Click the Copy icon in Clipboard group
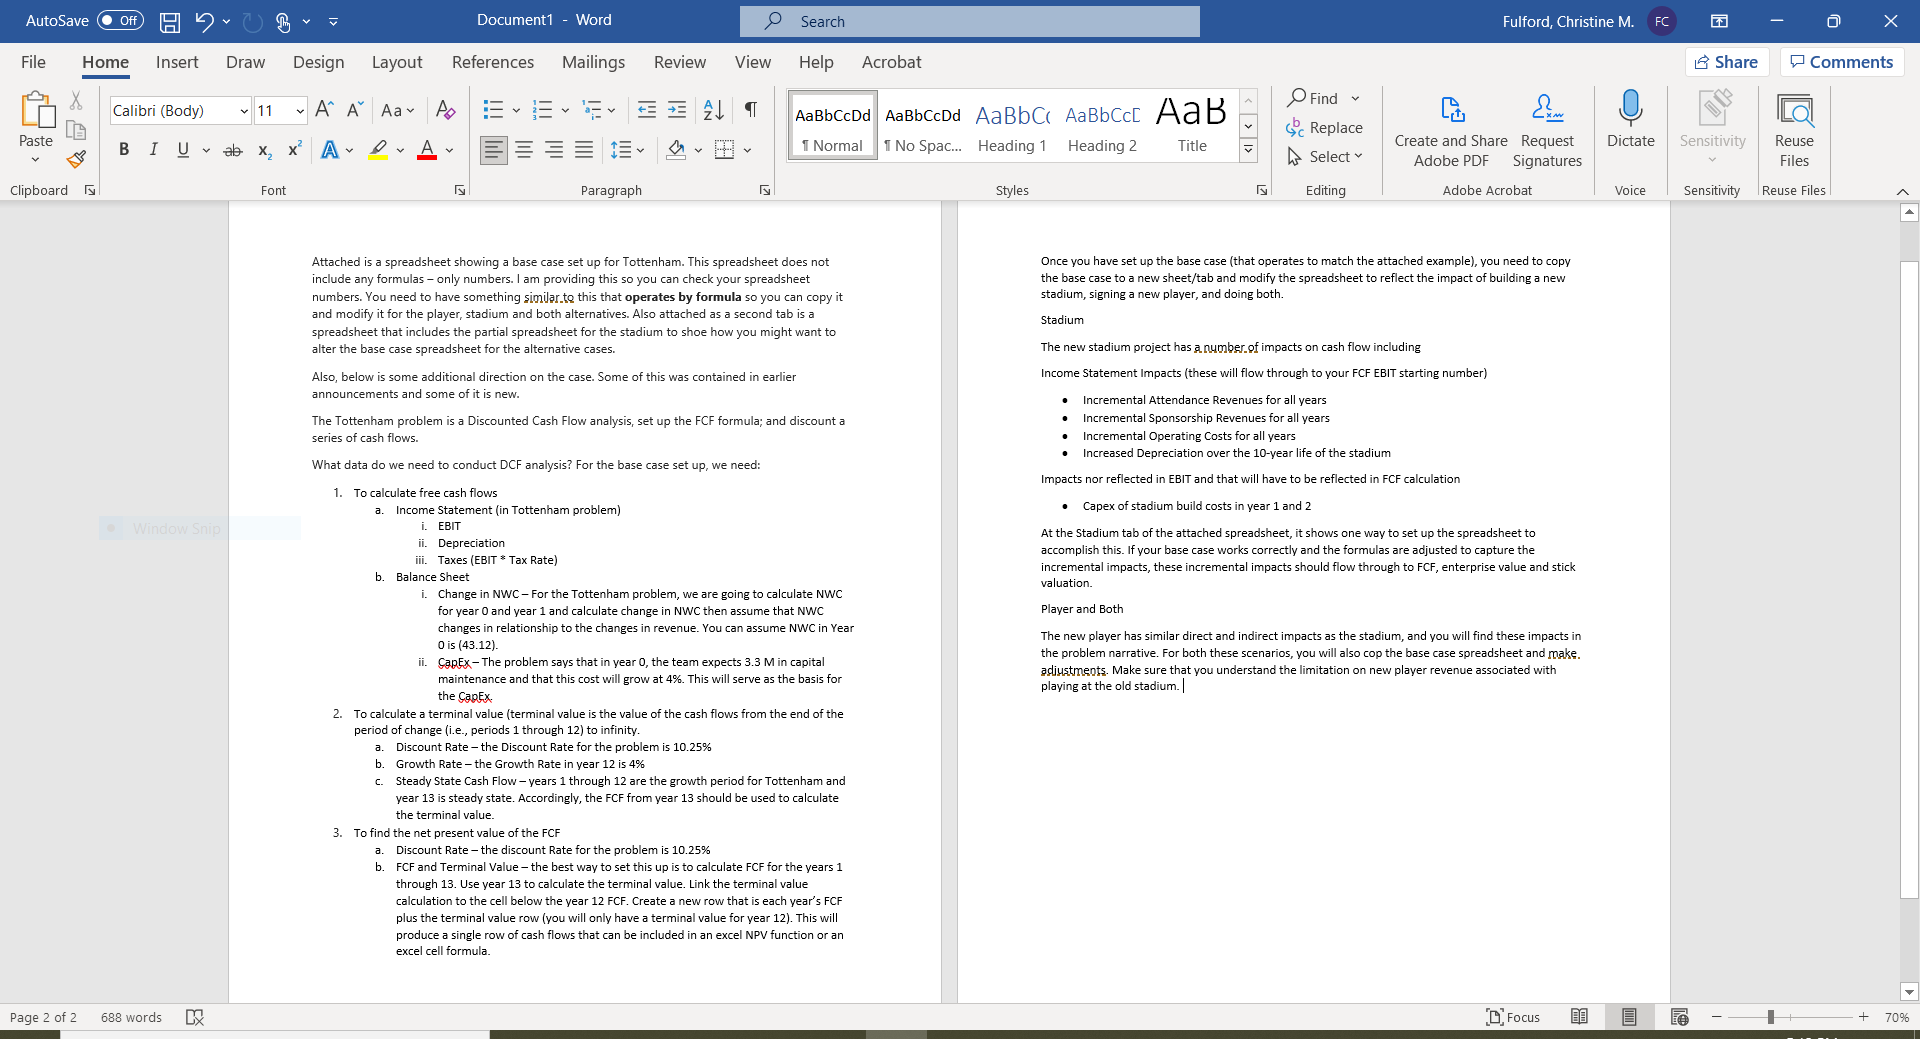Image resolution: width=1920 pixels, height=1039 pixels. click(x=76, y=130)
